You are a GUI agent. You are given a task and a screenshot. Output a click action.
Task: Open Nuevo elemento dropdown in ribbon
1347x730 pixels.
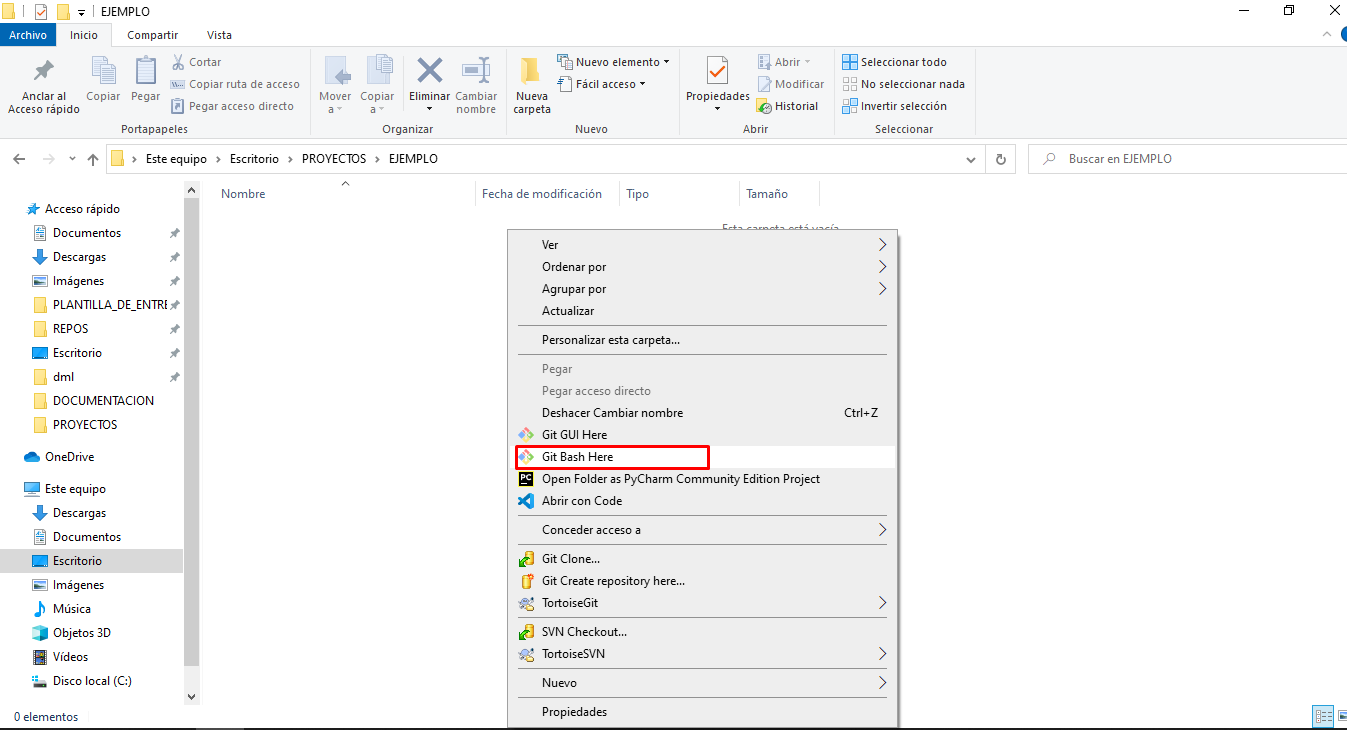[613, 62]
